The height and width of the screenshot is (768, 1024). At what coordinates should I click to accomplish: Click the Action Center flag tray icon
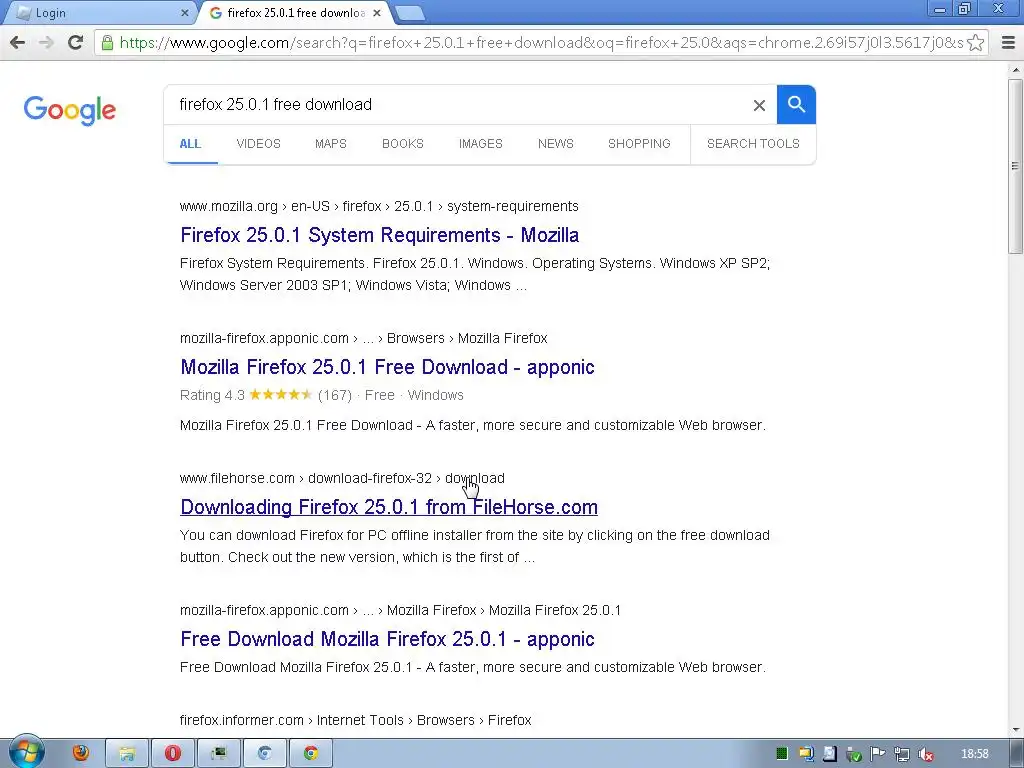[878, 754]
